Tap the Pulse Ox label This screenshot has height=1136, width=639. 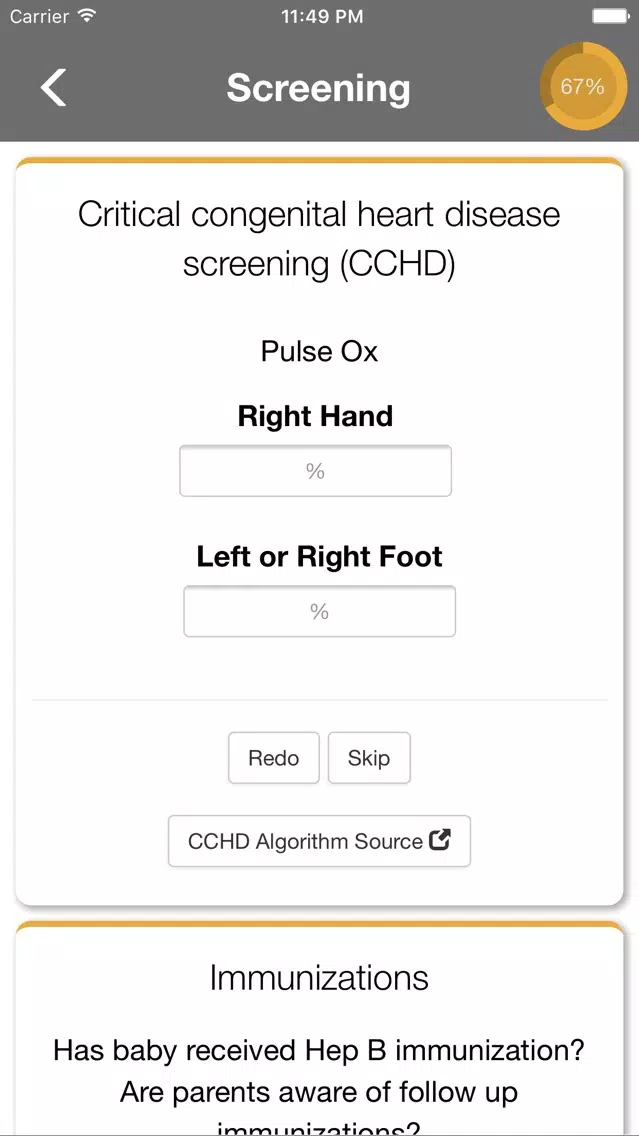click(x=320, y=352)
